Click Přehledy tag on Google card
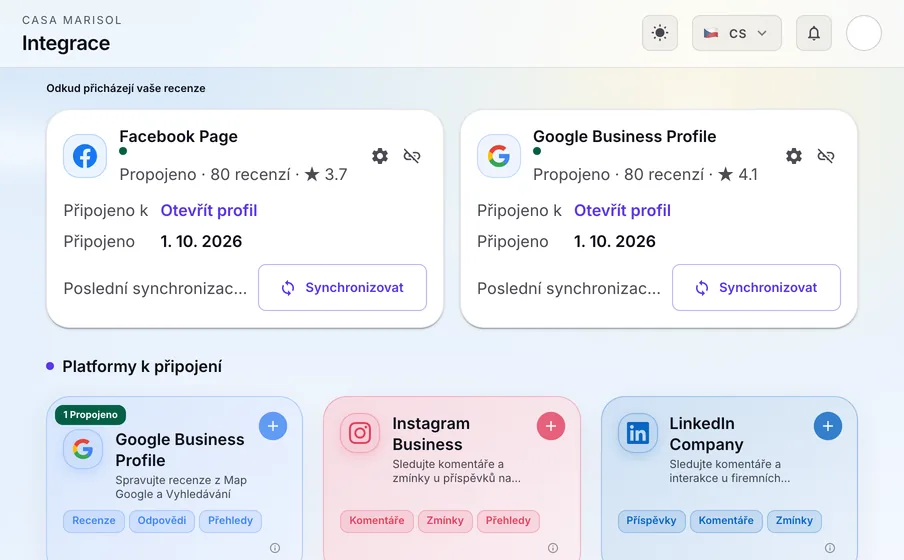 coord(230,520)
